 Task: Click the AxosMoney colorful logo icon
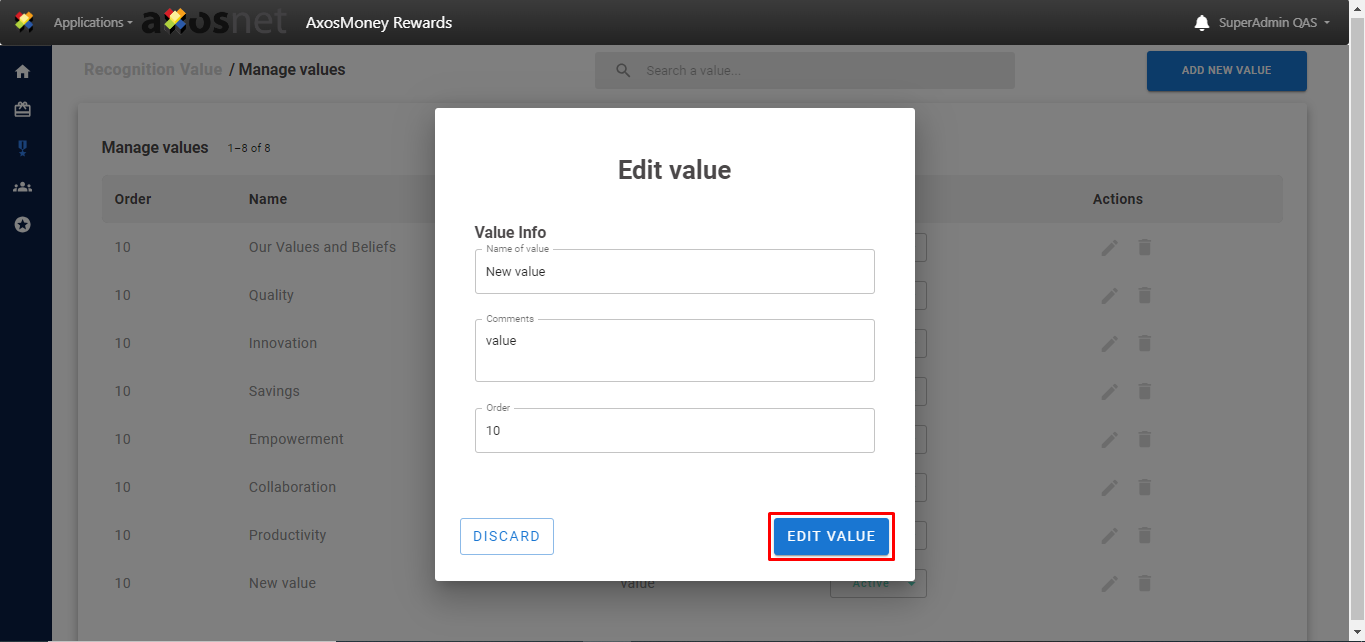coord(25,22)
